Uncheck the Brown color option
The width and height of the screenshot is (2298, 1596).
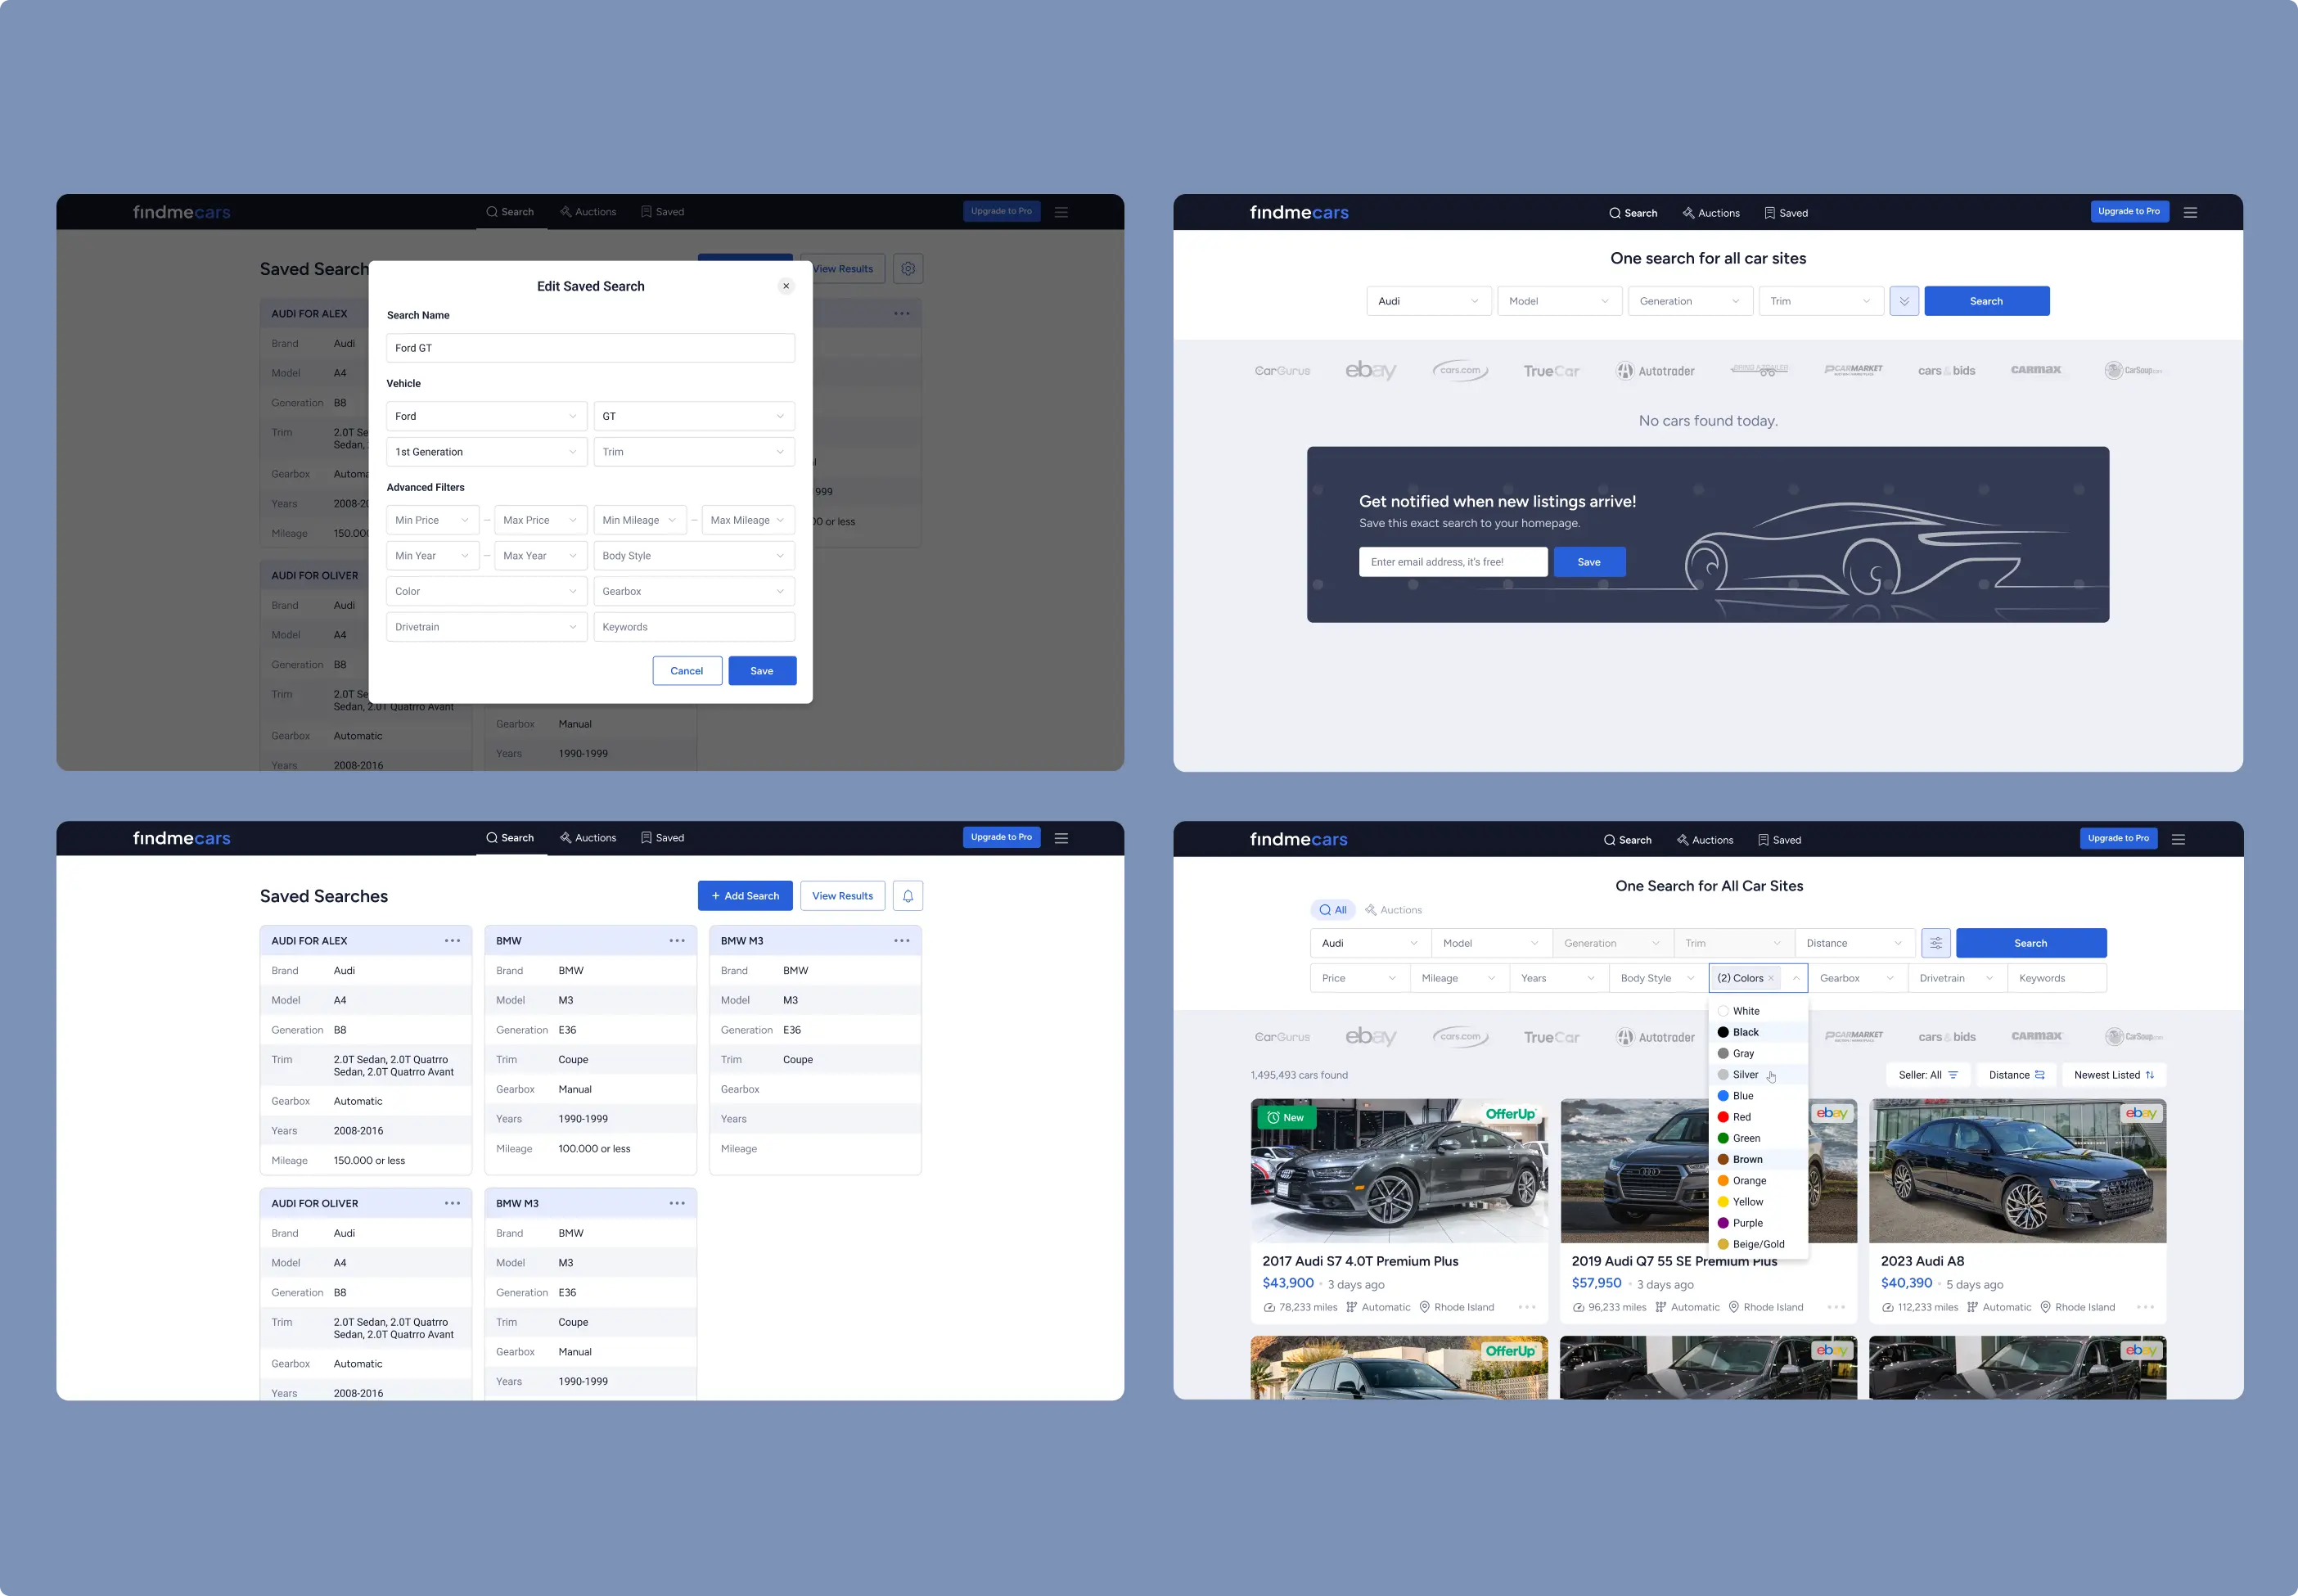[1747, 1159]
